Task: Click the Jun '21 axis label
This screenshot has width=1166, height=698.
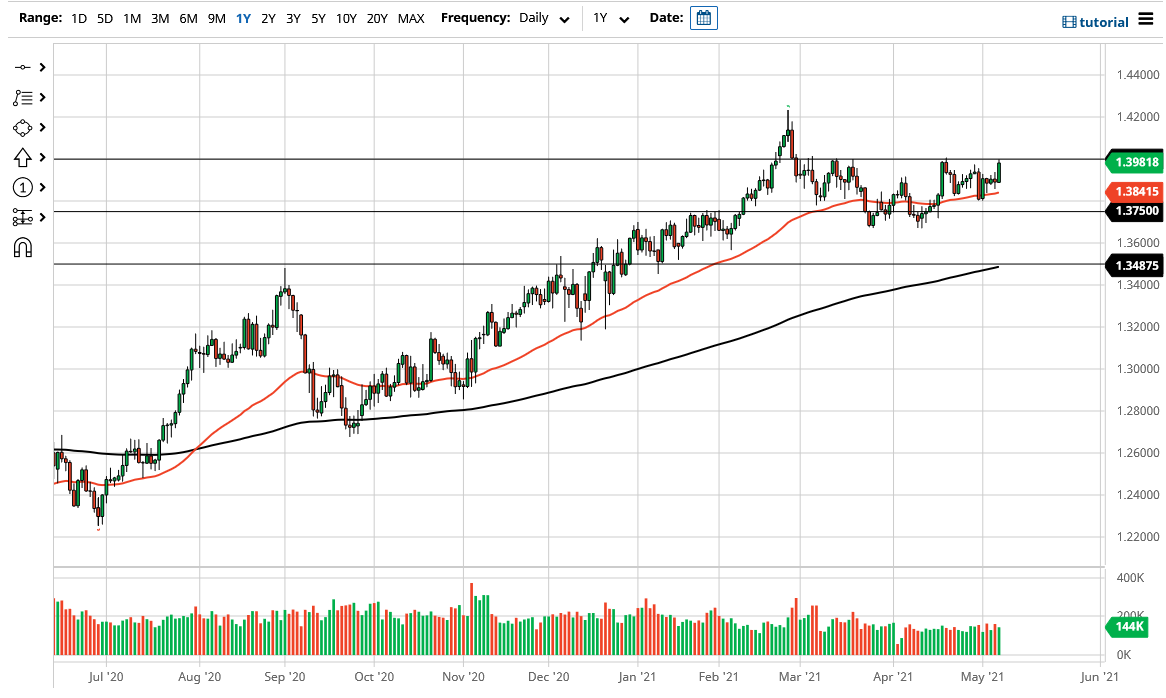Action: point(1099,676)
